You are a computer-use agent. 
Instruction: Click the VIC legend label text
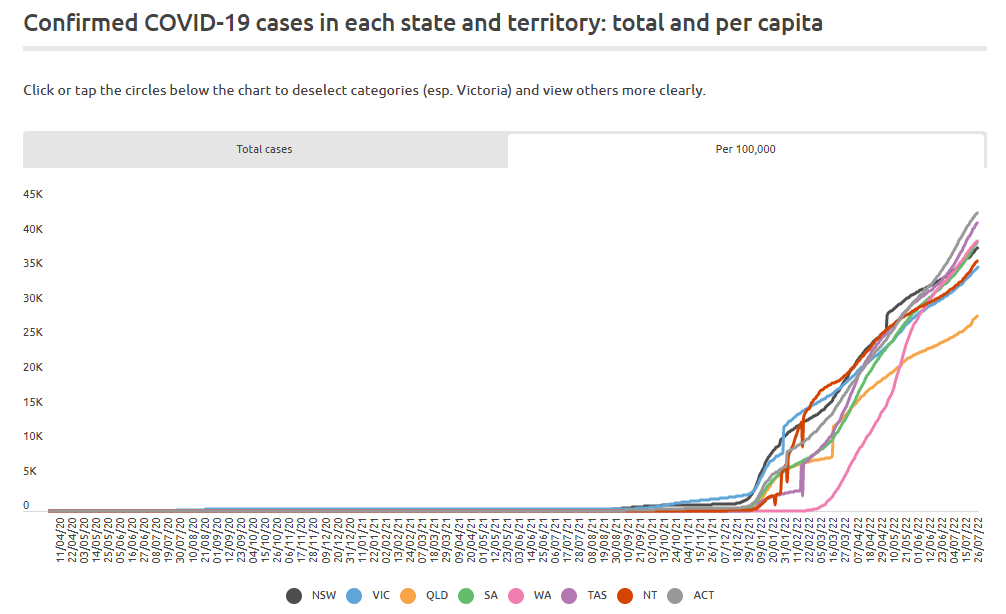(x=381, y=595)
